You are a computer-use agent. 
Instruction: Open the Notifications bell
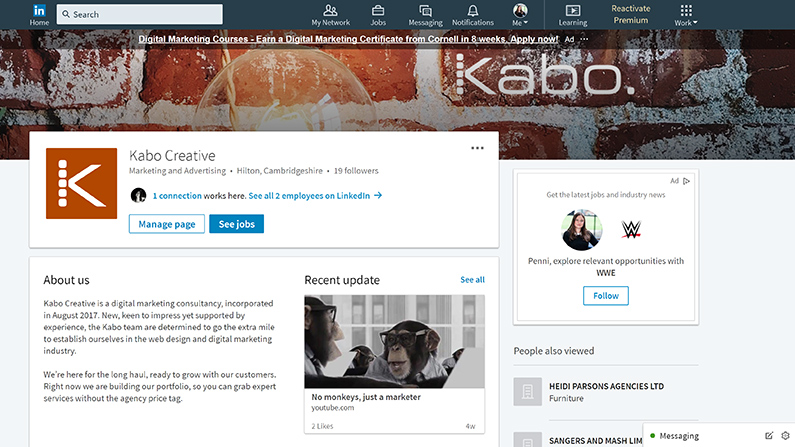click(x=473, y=11)
